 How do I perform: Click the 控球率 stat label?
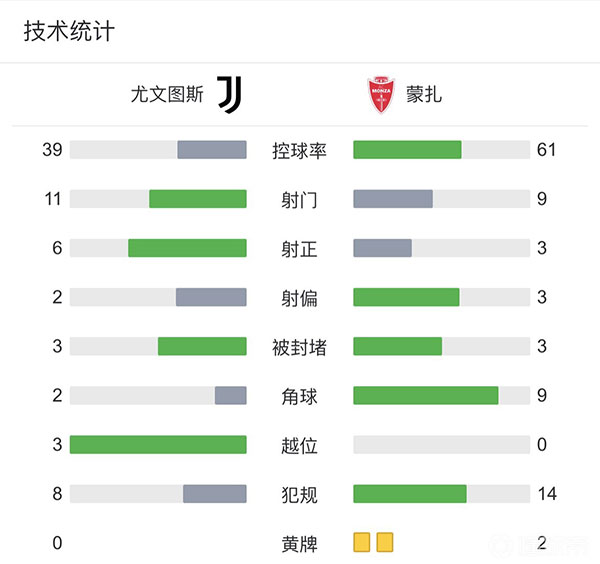click(300, 151)
